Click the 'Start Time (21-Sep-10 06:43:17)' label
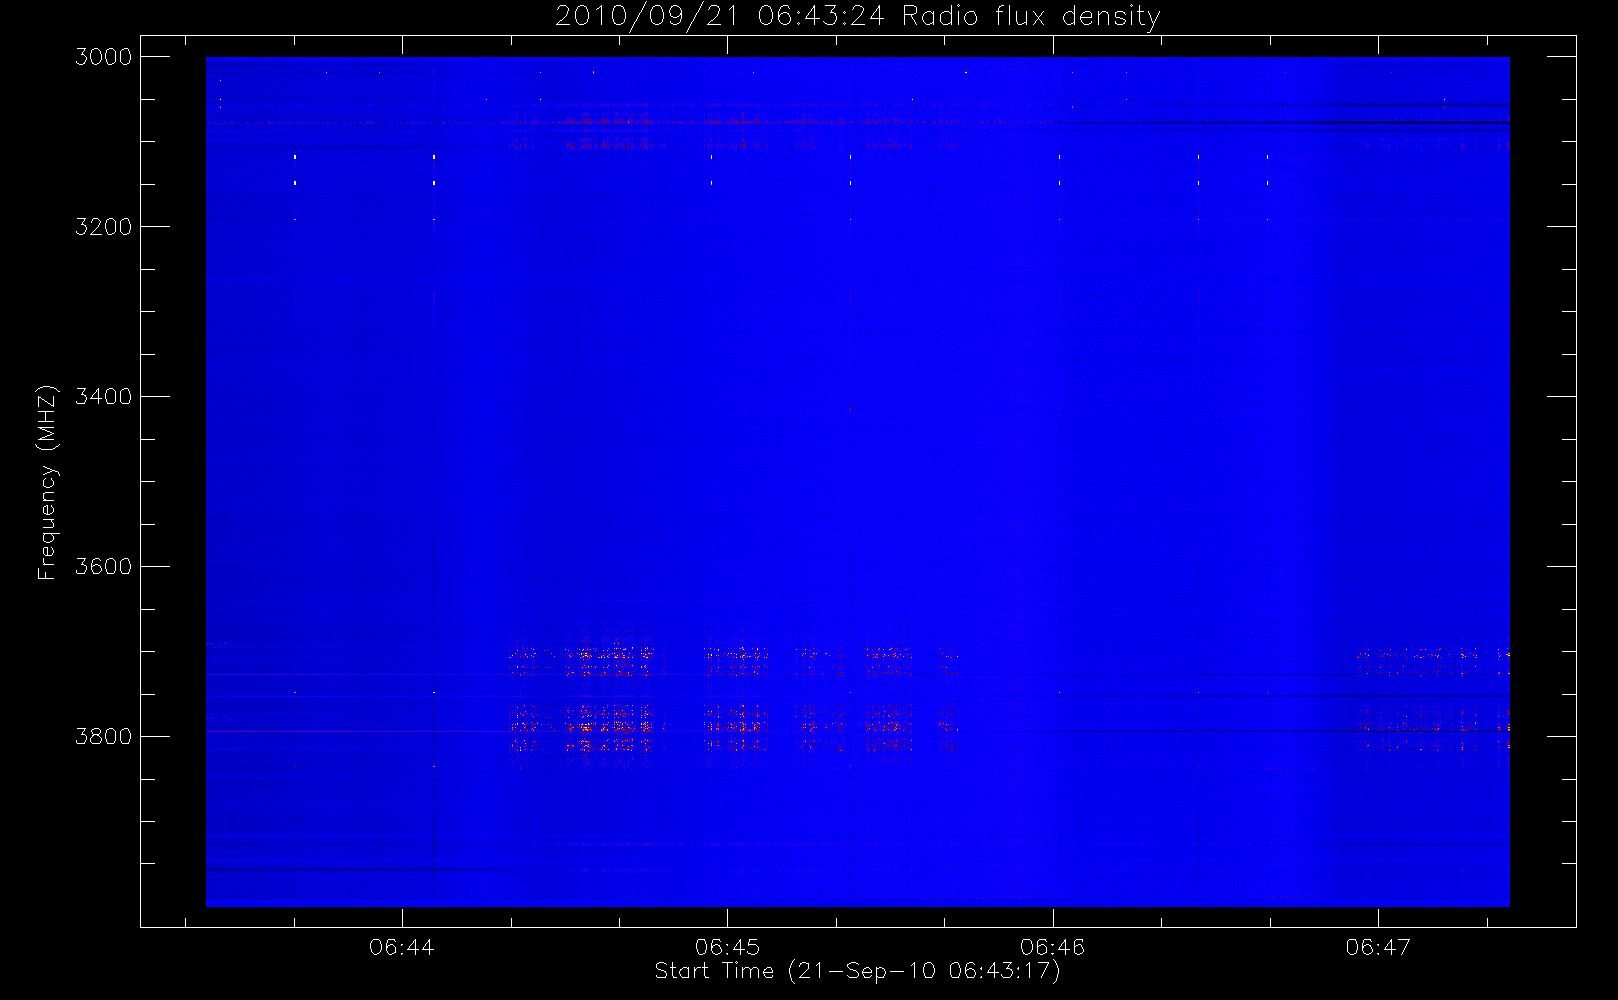This screenshot has height=1000, width=1618. click(x=857, y=971)
